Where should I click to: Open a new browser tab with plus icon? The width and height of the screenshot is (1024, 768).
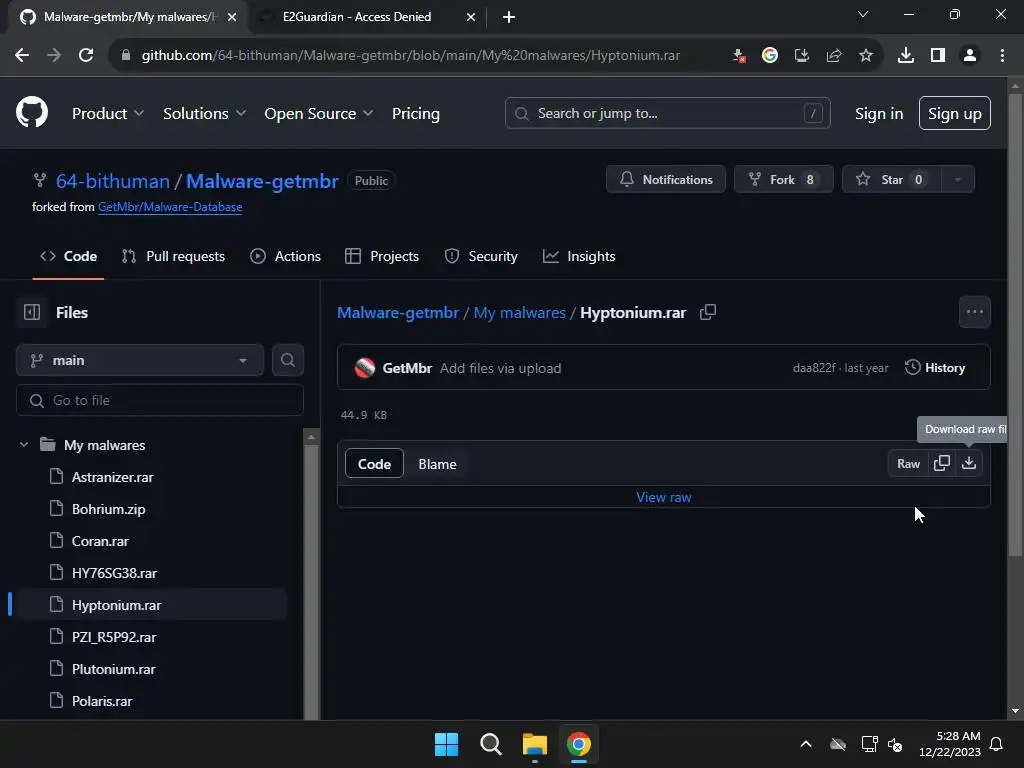[x=509, y=17]
